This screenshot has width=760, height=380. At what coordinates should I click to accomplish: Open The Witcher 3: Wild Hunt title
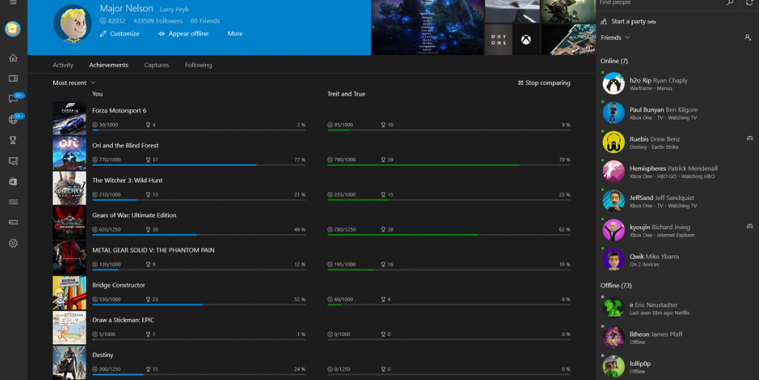[127, 180]
